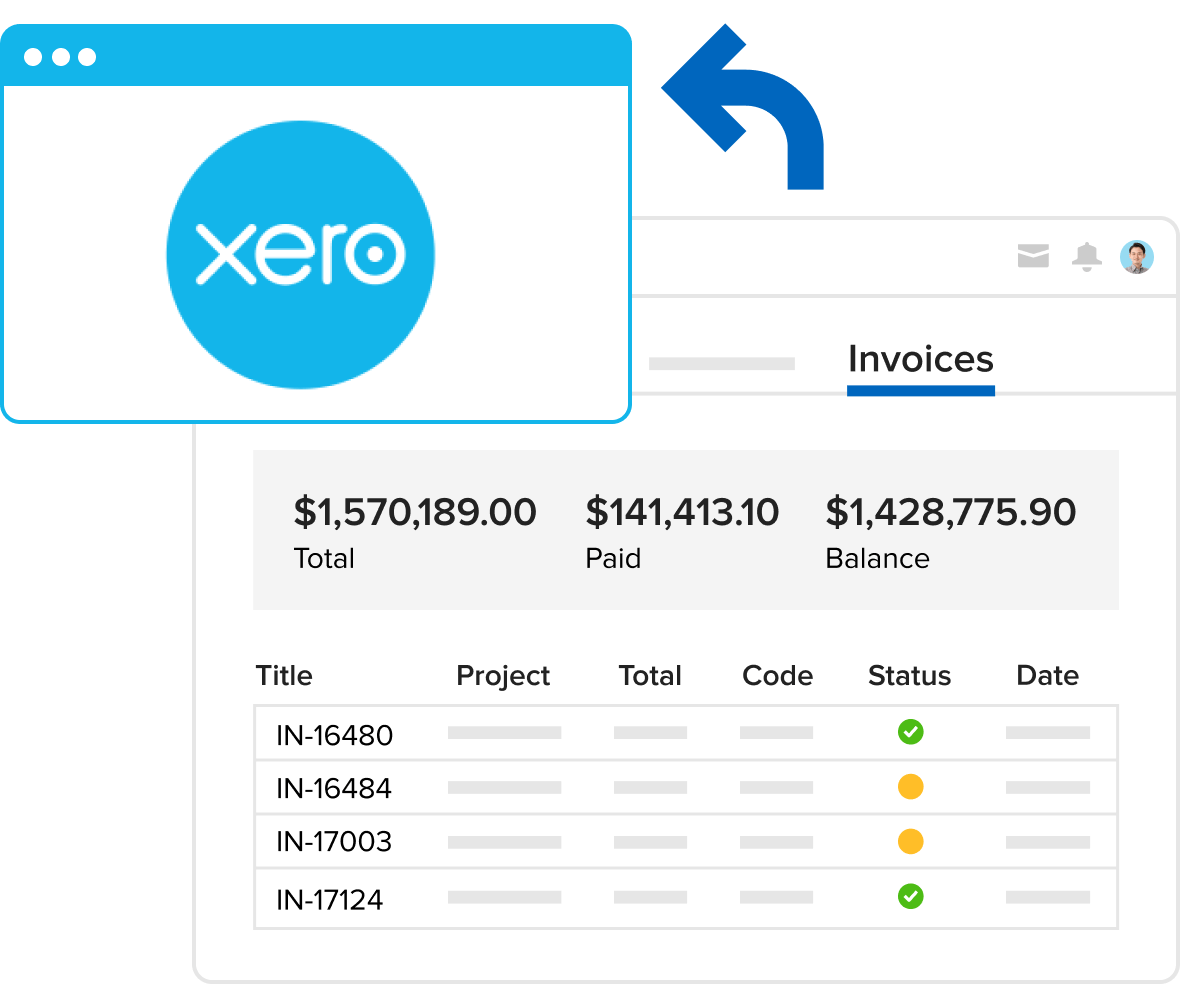Click green status icon for IN-17124
Viewport: 1180px width, 984px height.
[911, 896]
